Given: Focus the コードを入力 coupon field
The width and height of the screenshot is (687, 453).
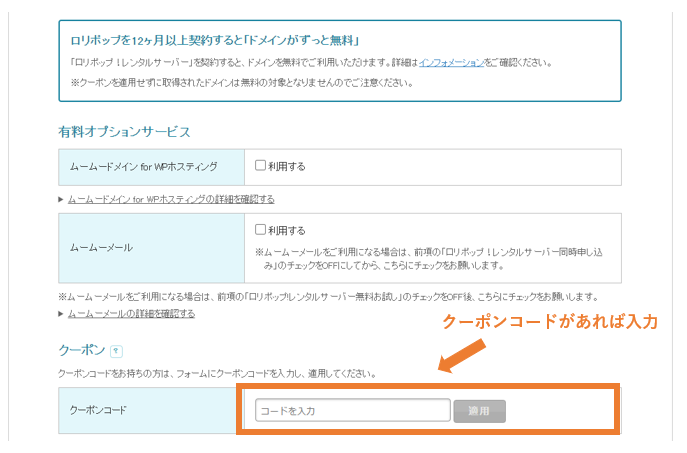Looking at the screenshot, I should point(352,411).
